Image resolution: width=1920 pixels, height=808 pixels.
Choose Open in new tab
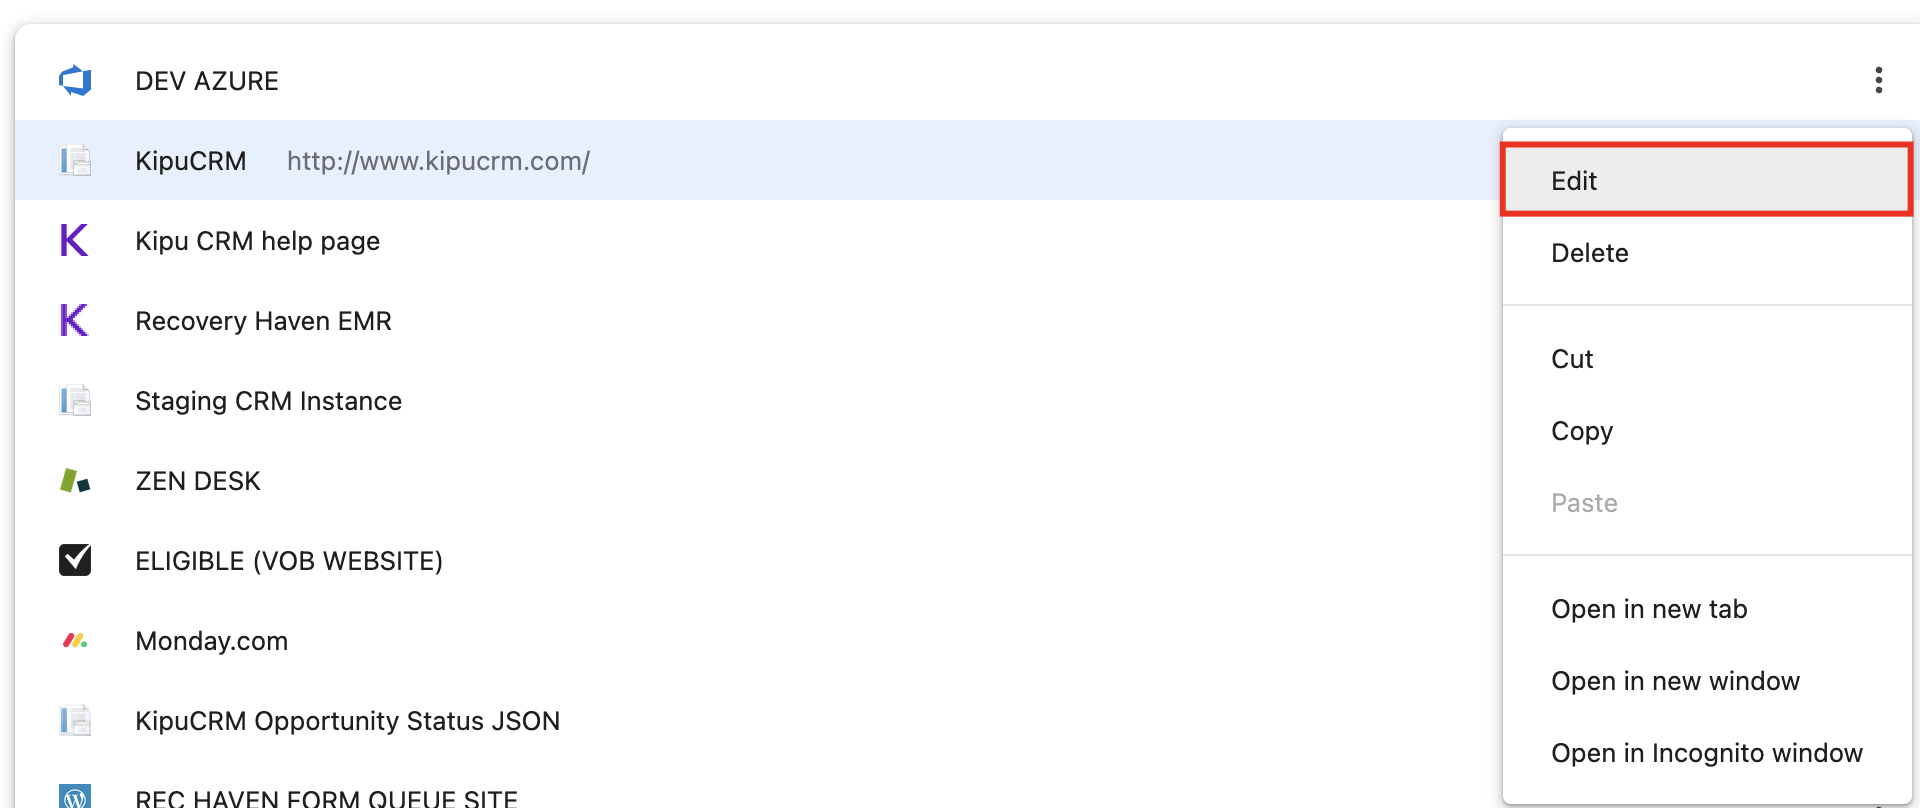(x=1649, y=609)
